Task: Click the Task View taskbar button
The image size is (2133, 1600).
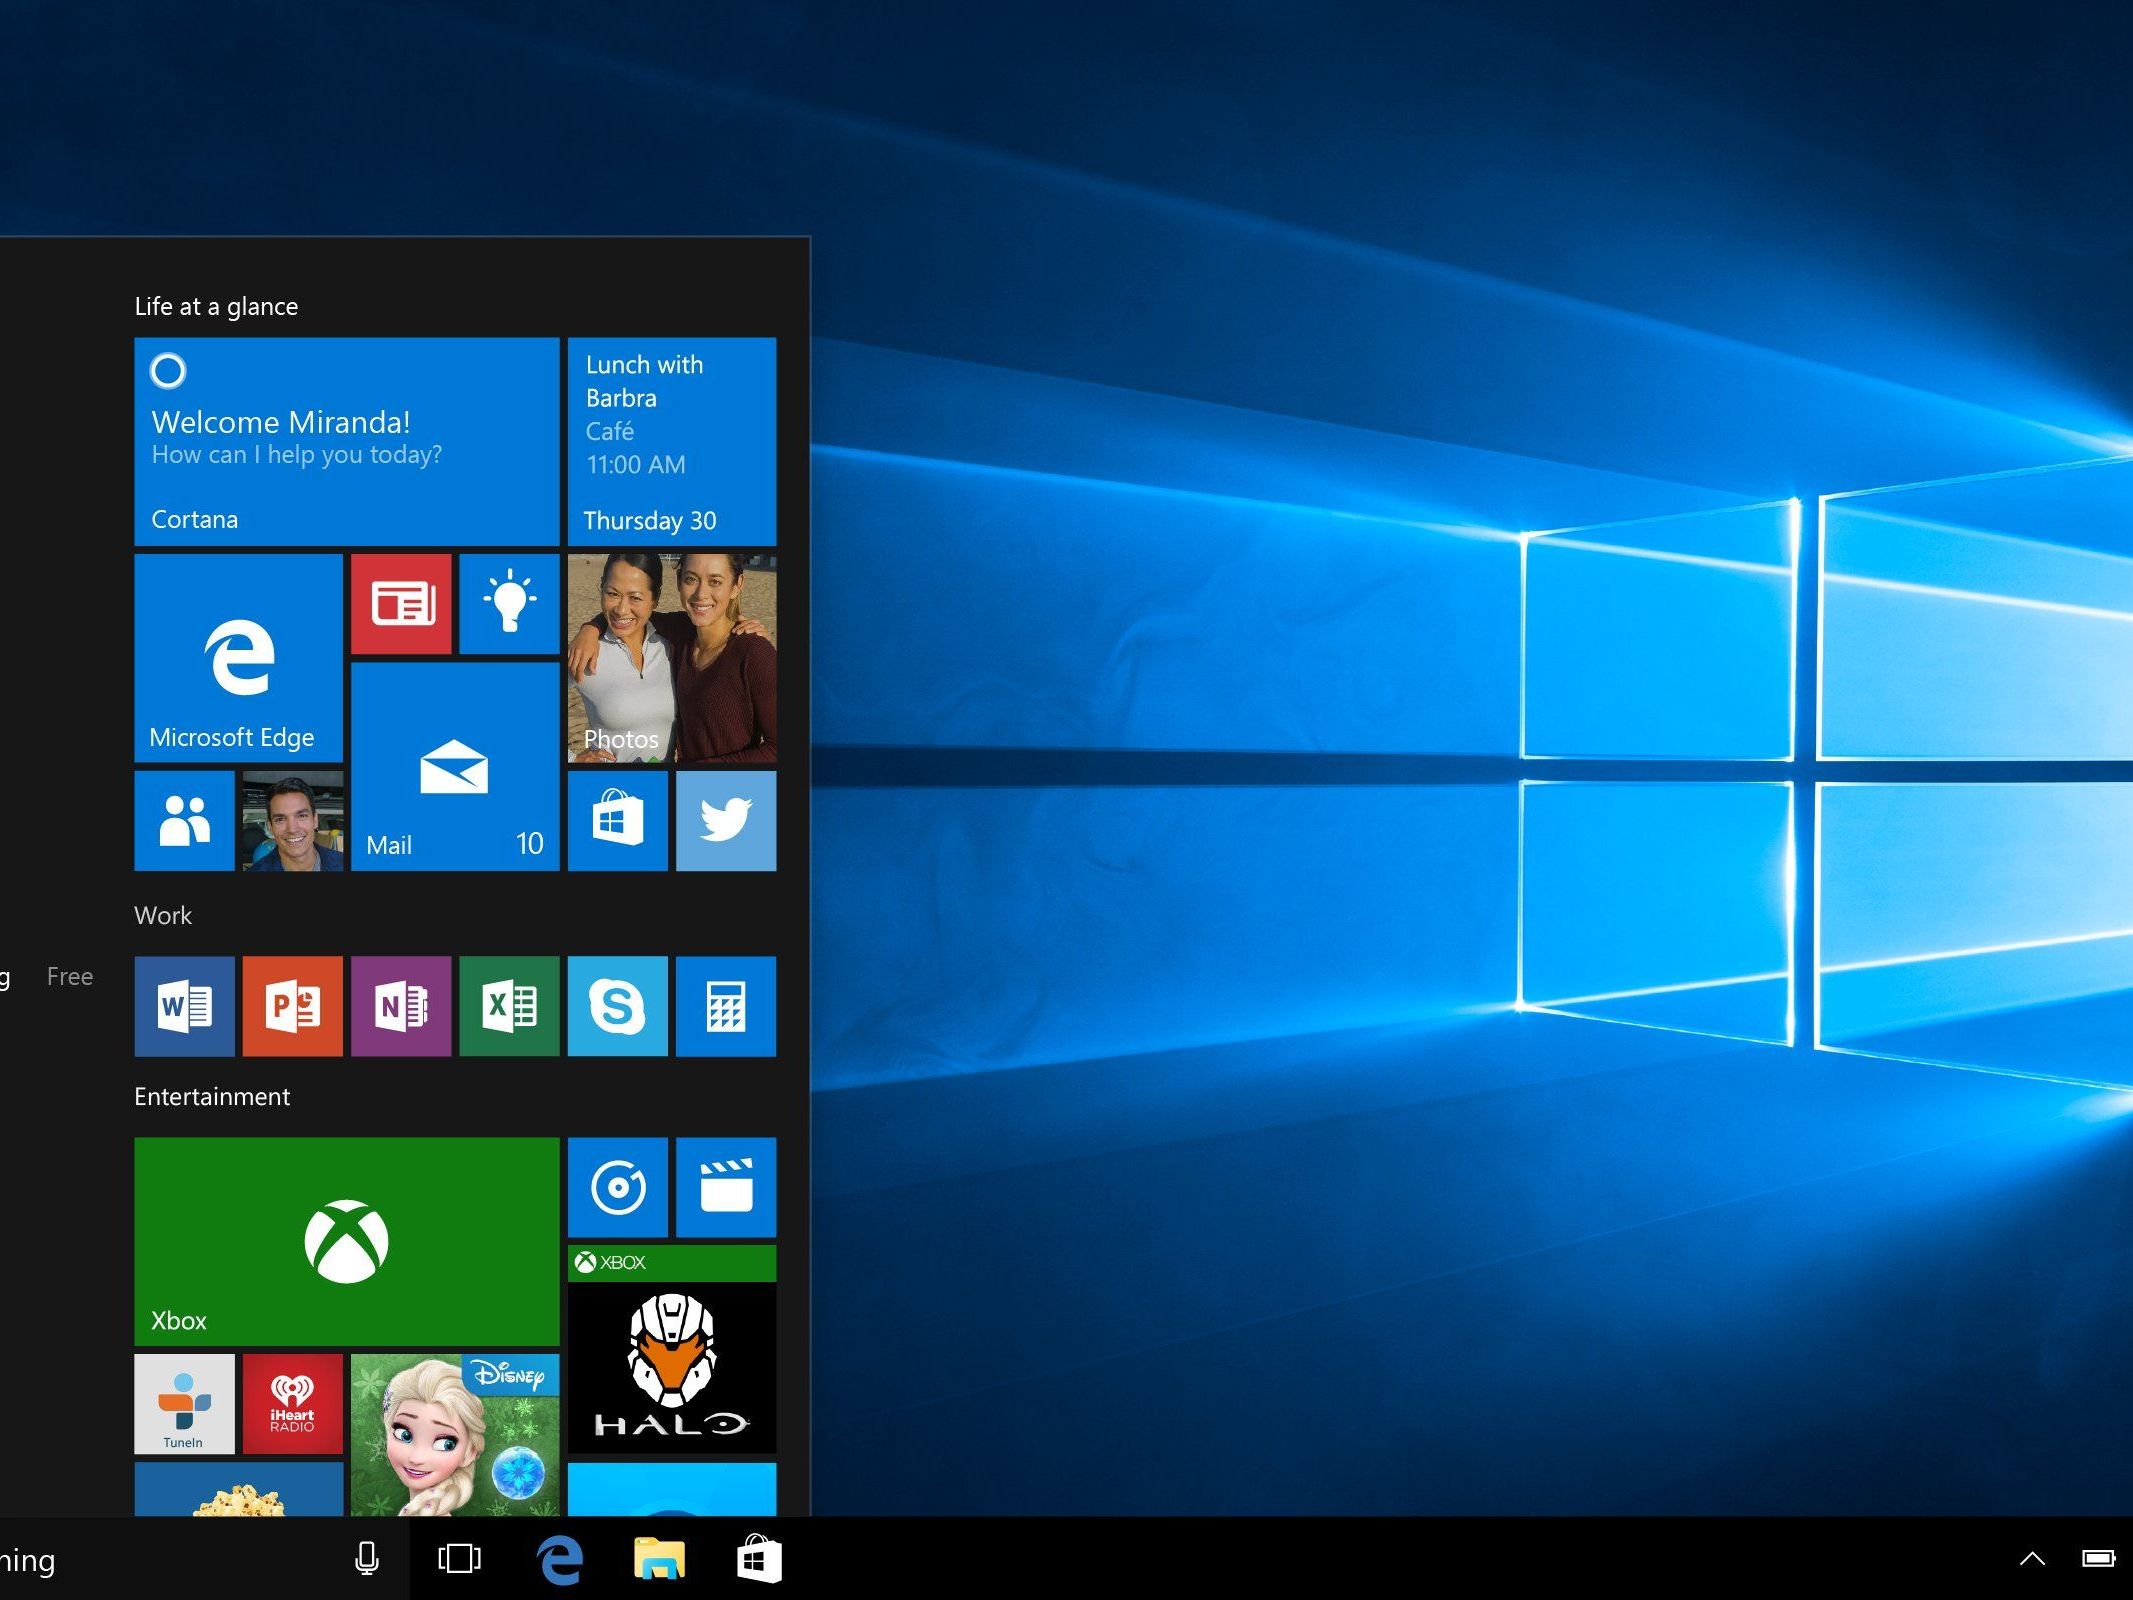Action: (x=459, y=1558)
